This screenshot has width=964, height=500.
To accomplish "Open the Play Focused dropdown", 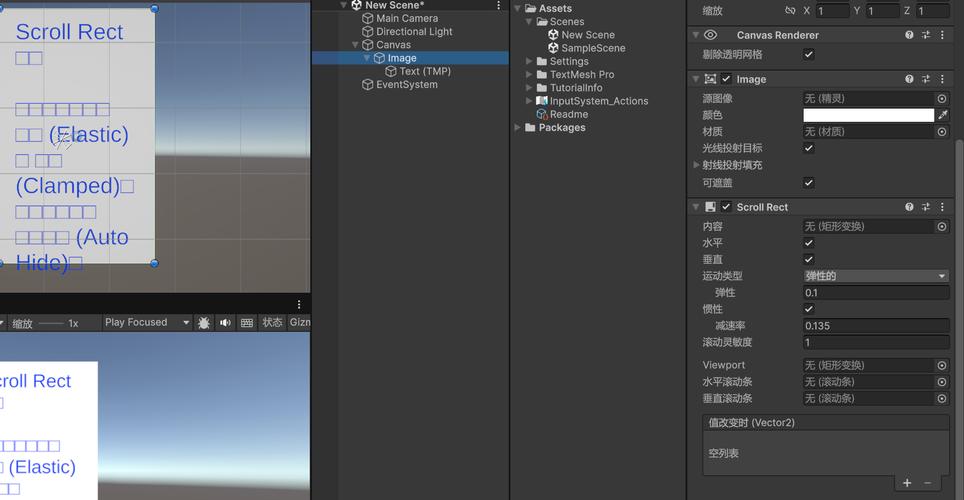I will pyautogui.click(x=147, y=322).
